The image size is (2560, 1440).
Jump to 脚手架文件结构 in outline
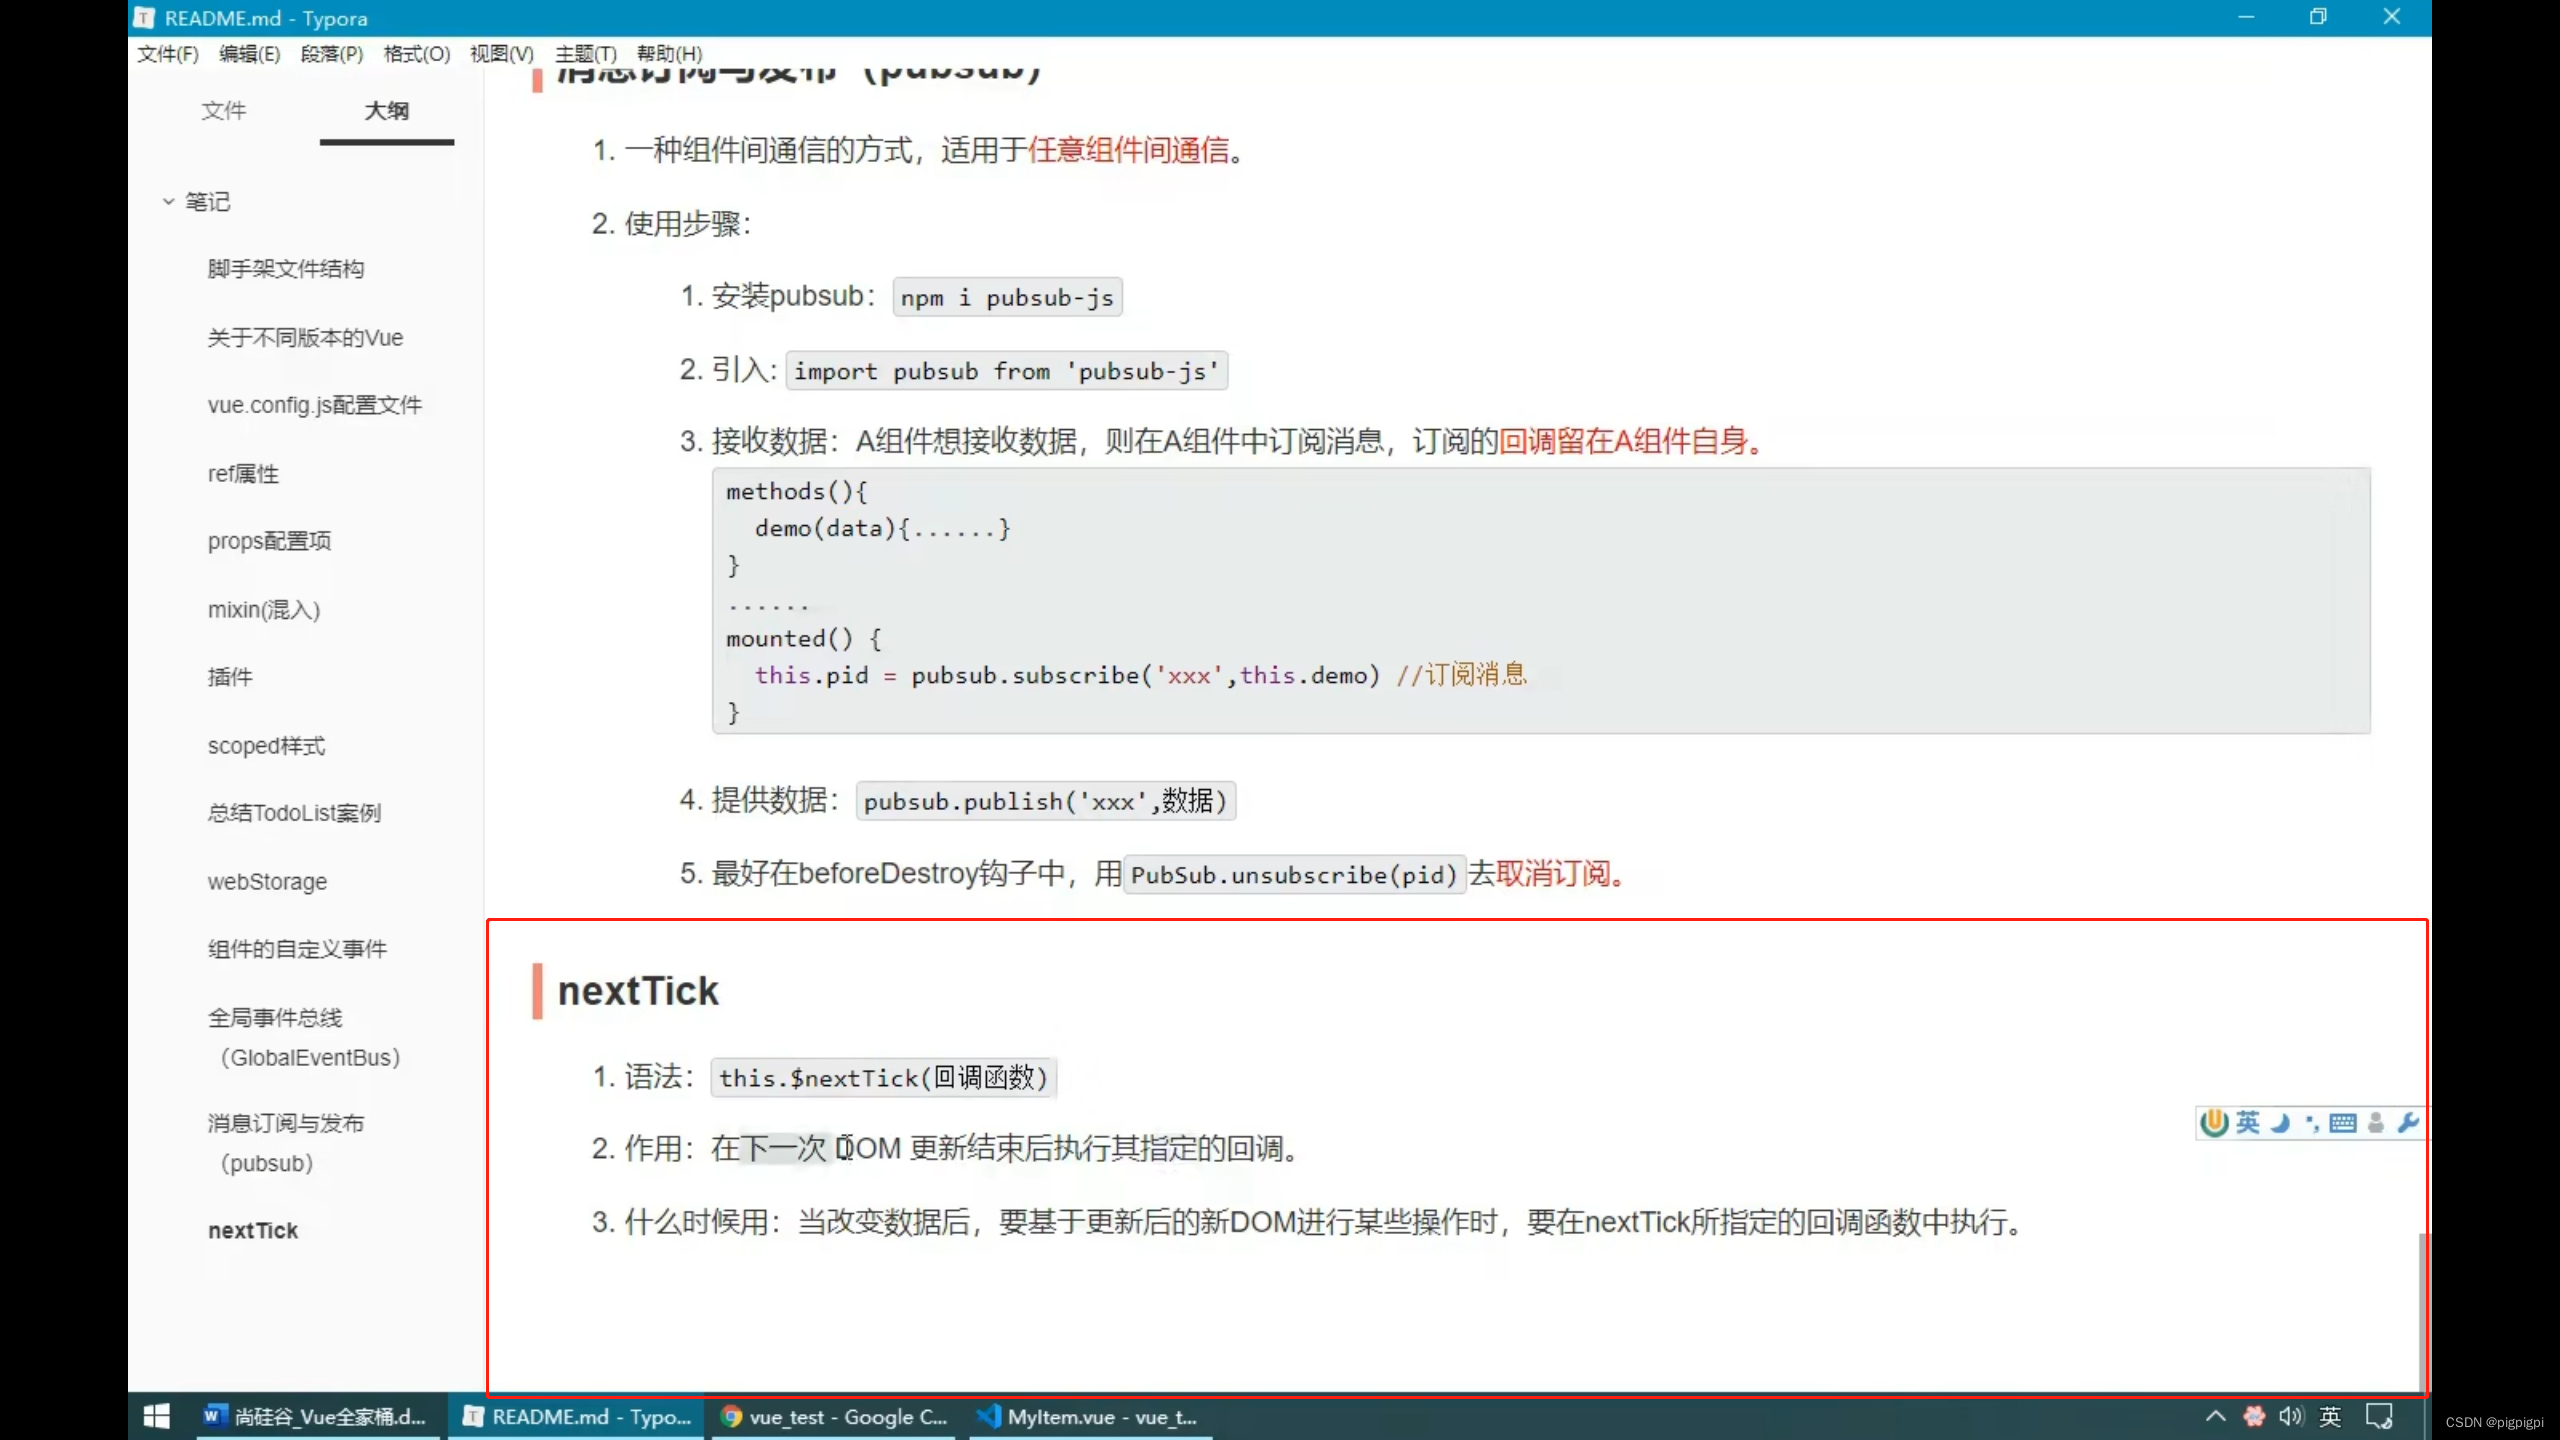(x=286, y=269)
